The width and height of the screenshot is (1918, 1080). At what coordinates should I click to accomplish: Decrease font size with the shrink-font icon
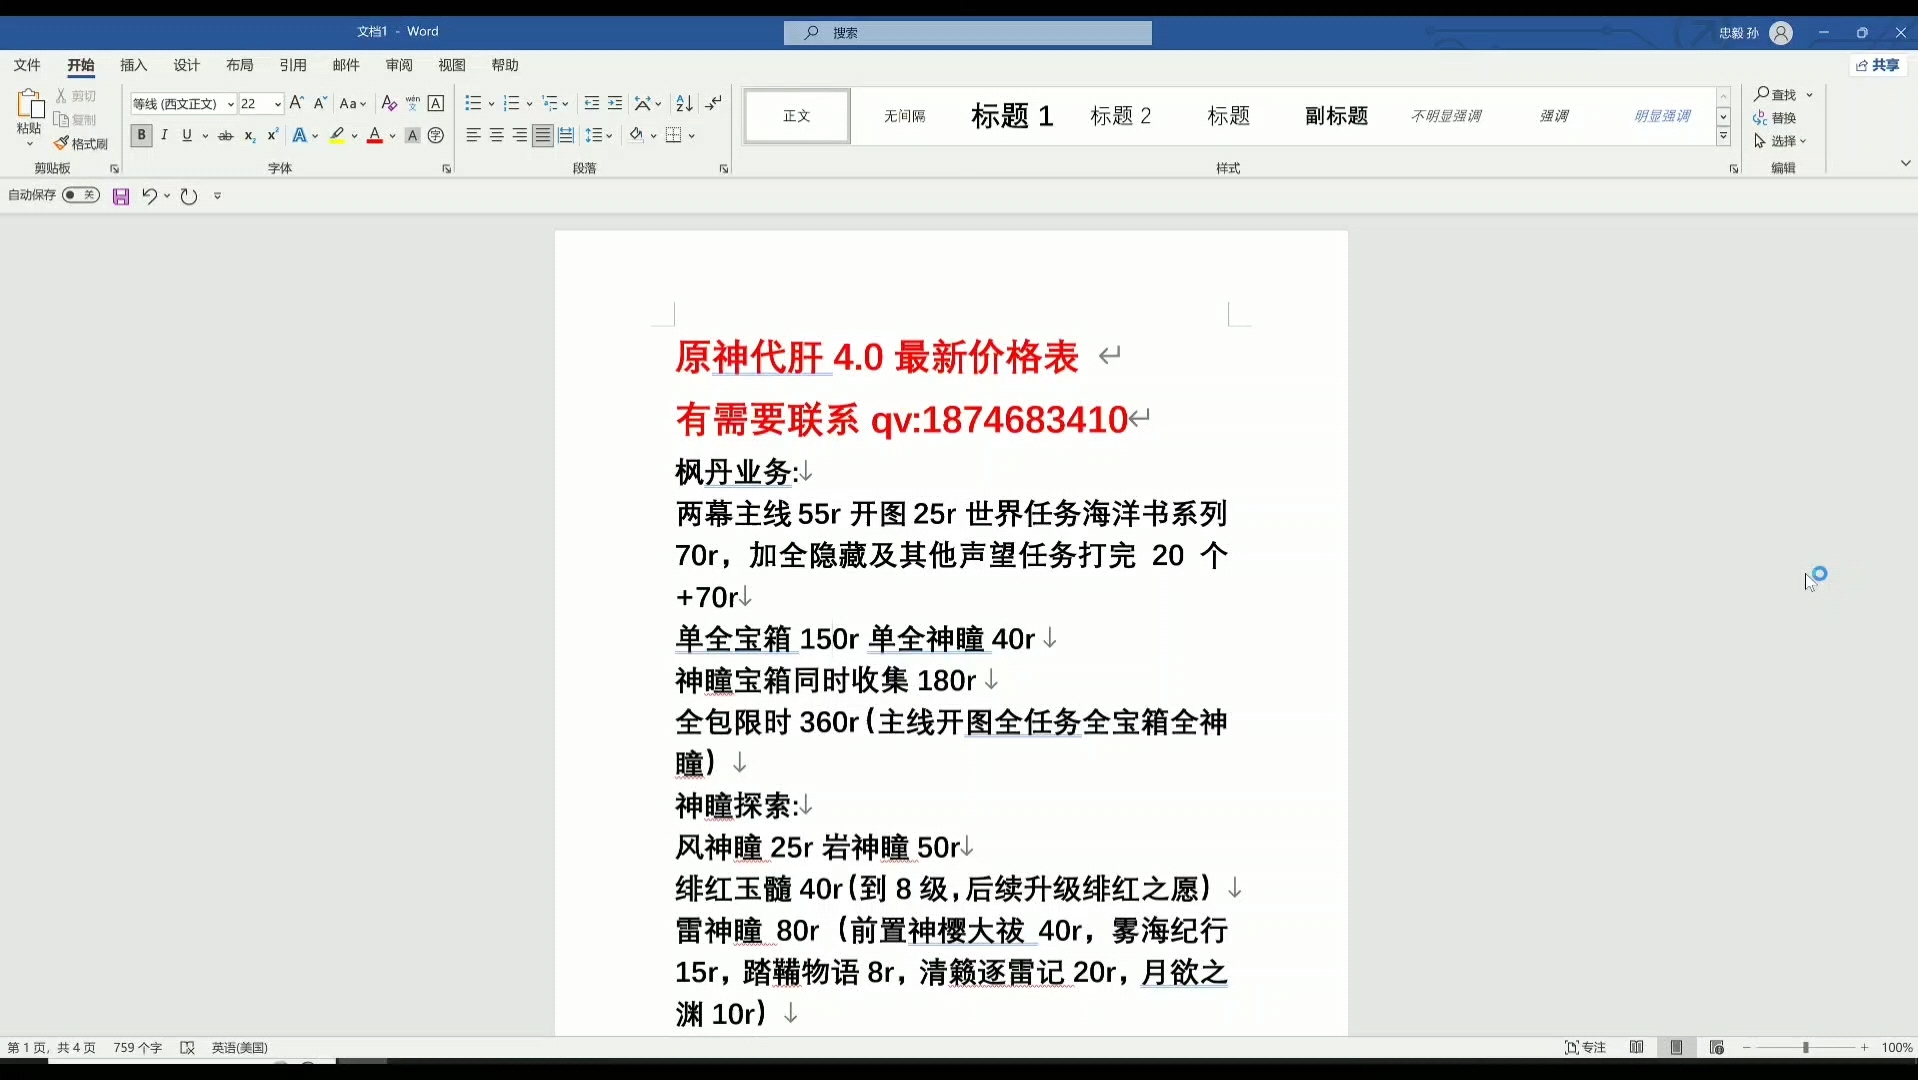pos(320,103)
